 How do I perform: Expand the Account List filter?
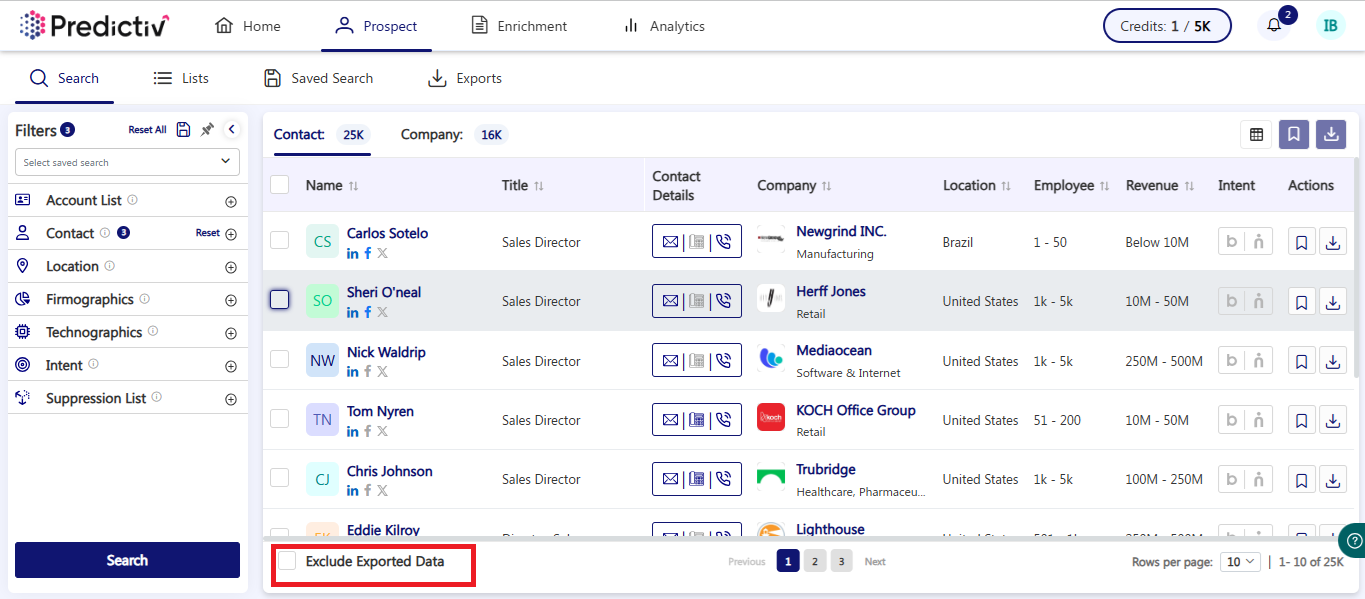[x=231, y=201]
